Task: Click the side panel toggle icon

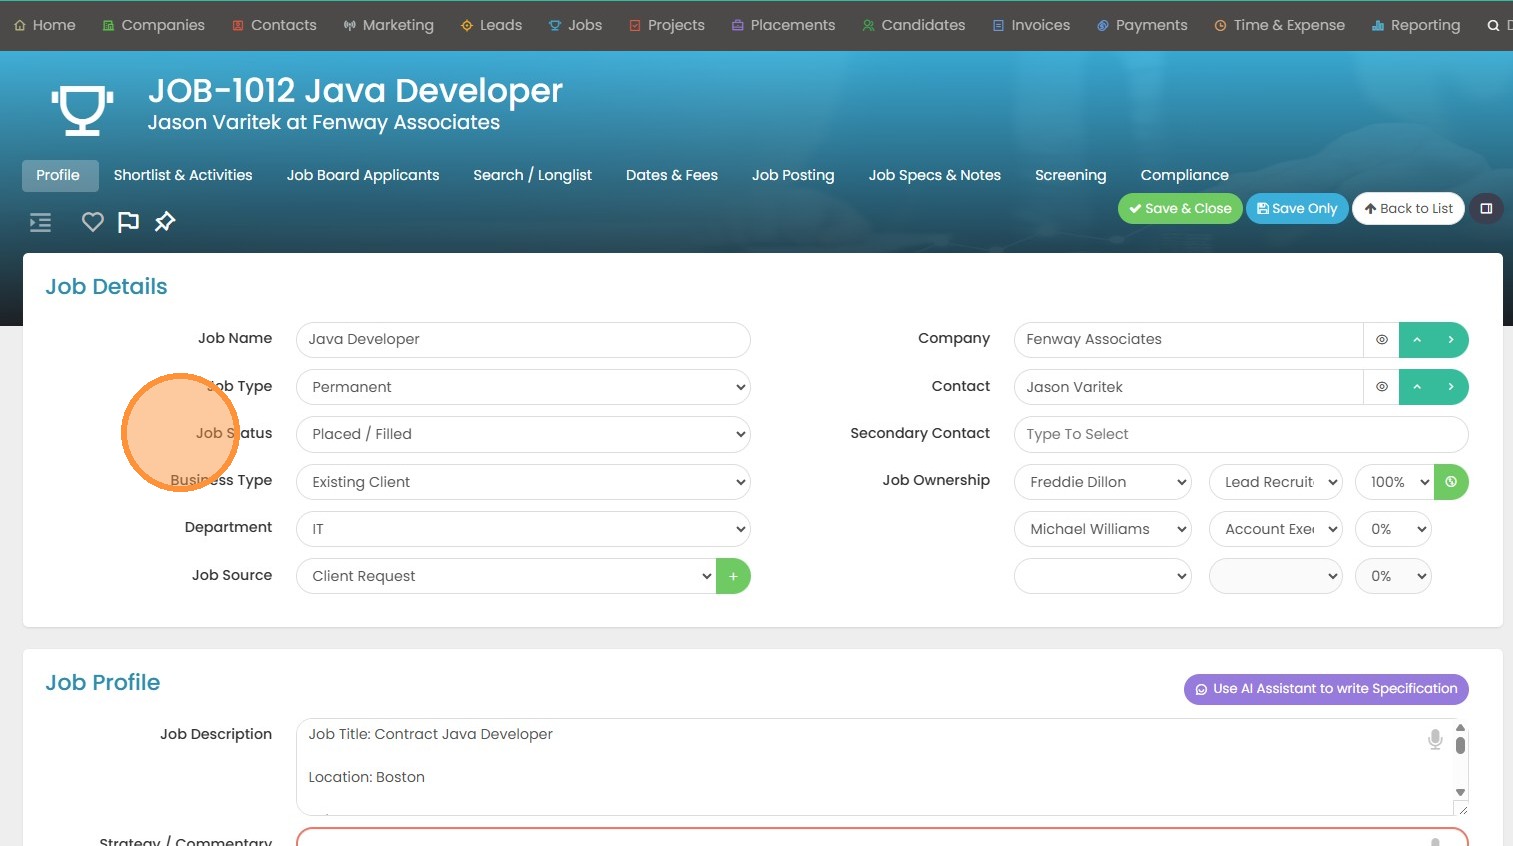Action: point(1486,209)
